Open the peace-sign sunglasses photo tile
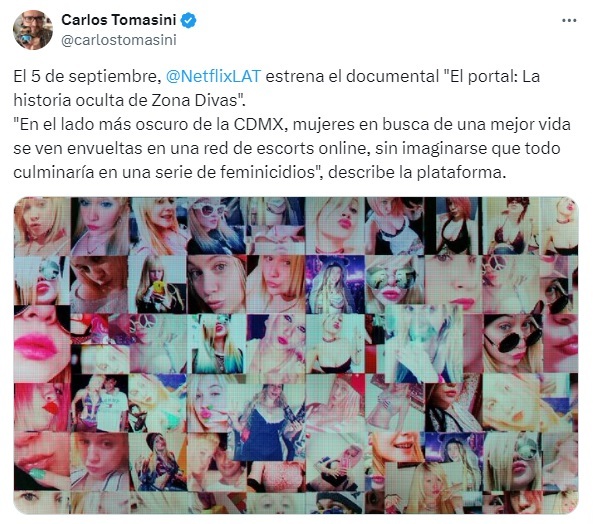This screenshot has height=524, width=593. click(511, 284)
